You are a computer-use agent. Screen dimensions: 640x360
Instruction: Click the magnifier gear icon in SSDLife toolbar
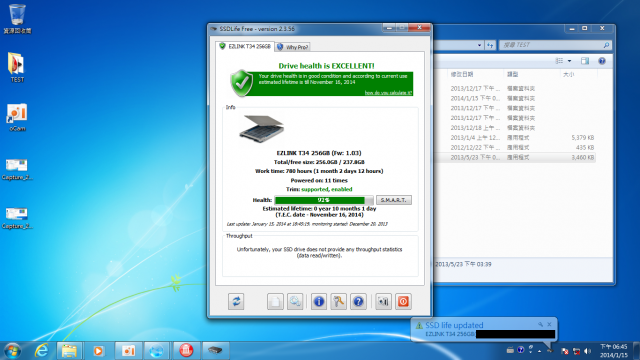coord(295,302)
